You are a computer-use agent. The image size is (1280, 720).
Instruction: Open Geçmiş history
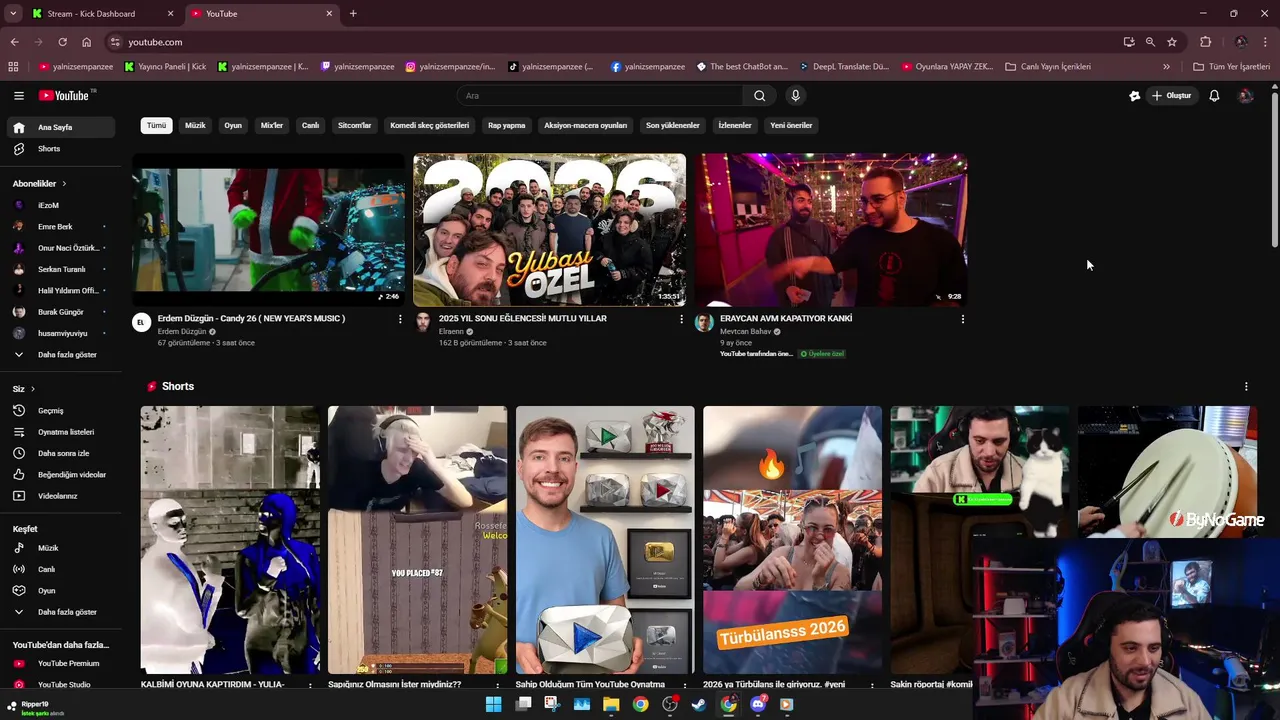(59, 411)
